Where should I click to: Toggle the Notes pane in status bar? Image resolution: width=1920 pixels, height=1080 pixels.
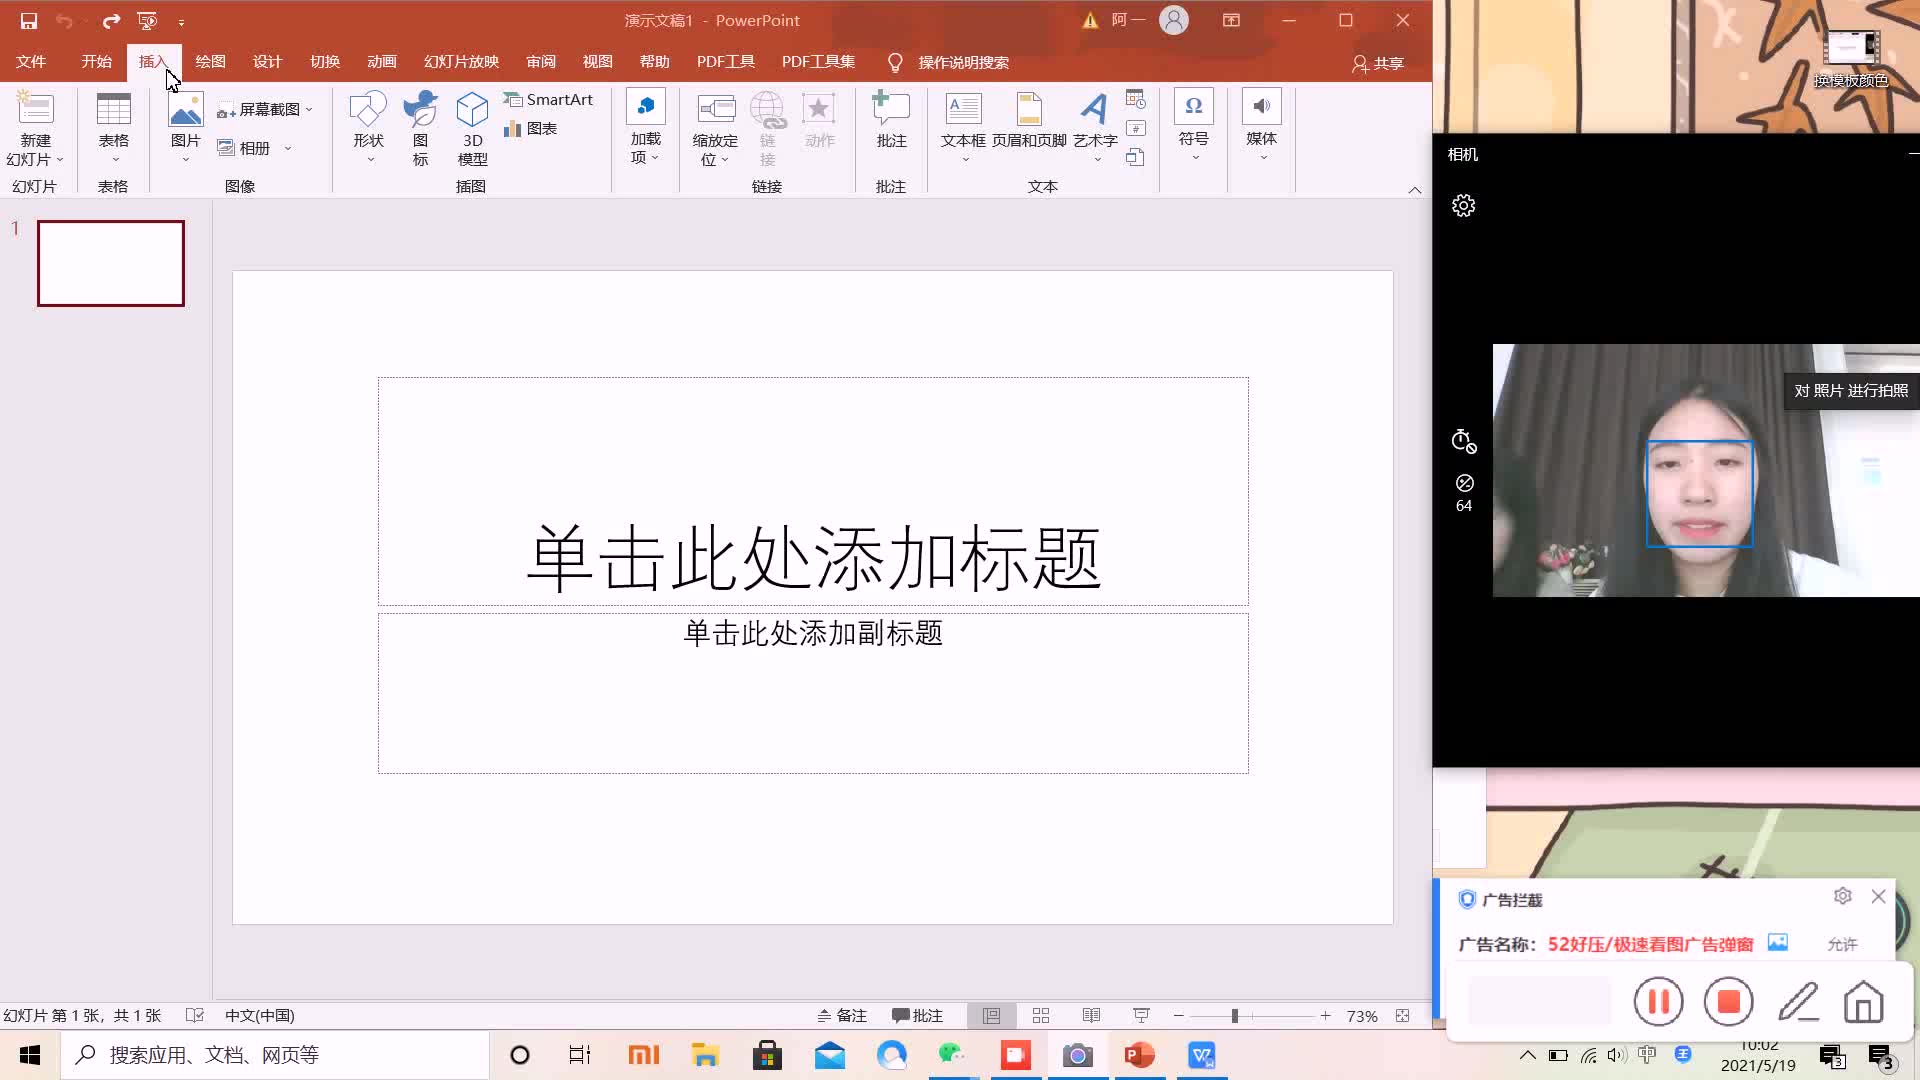coord(842,1015)
